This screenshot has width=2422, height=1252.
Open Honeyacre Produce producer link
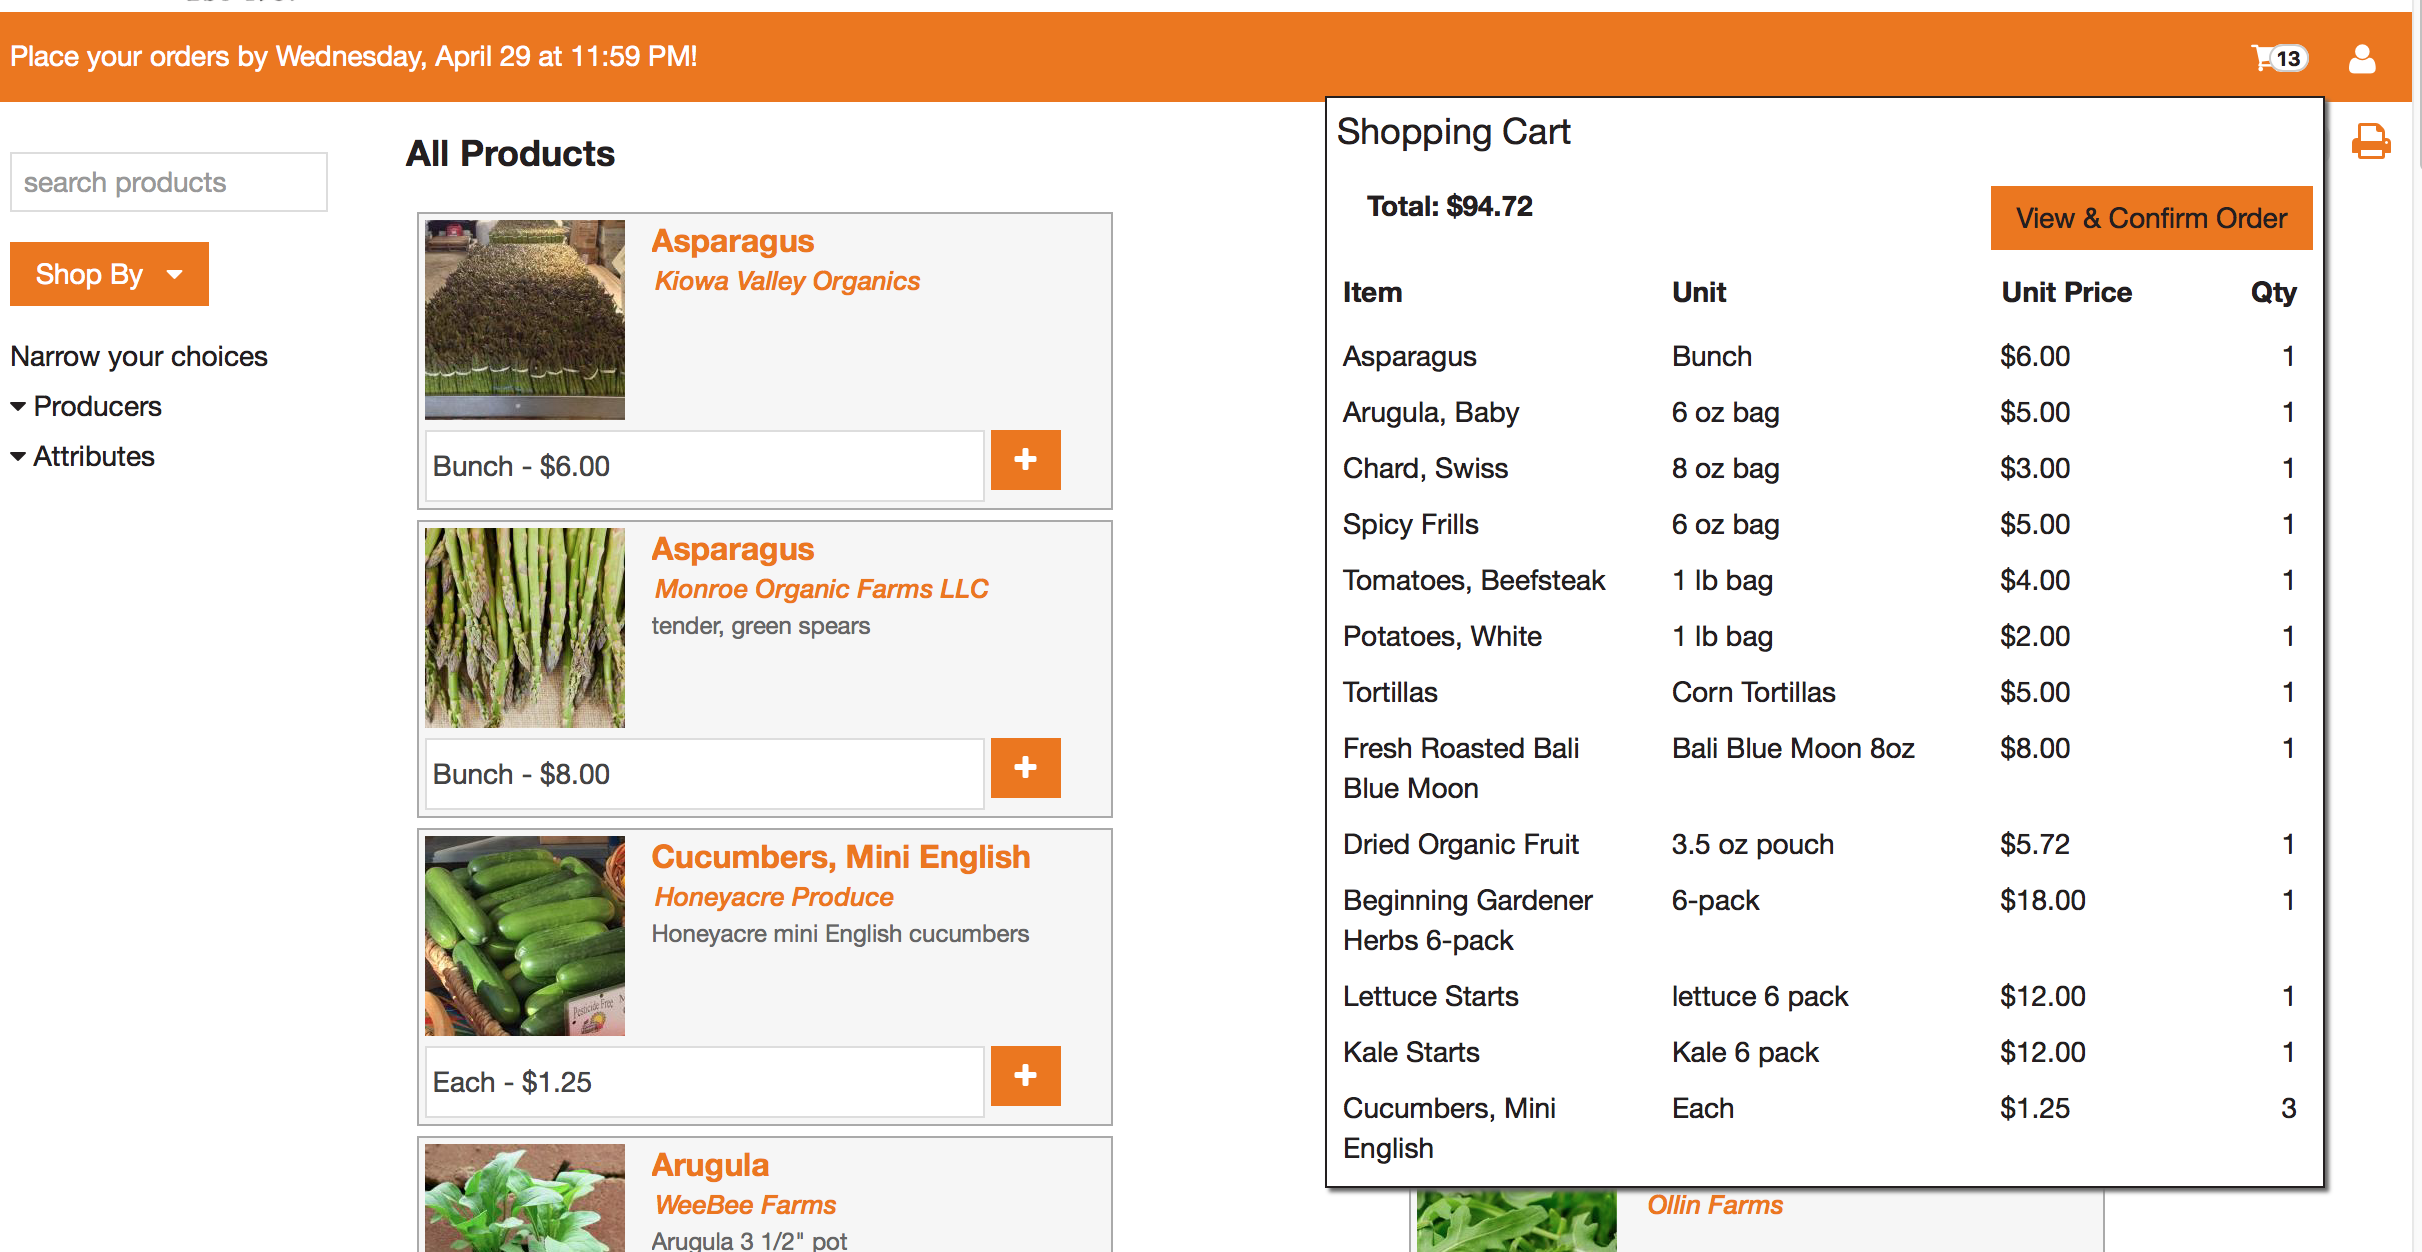coord(773,897)
